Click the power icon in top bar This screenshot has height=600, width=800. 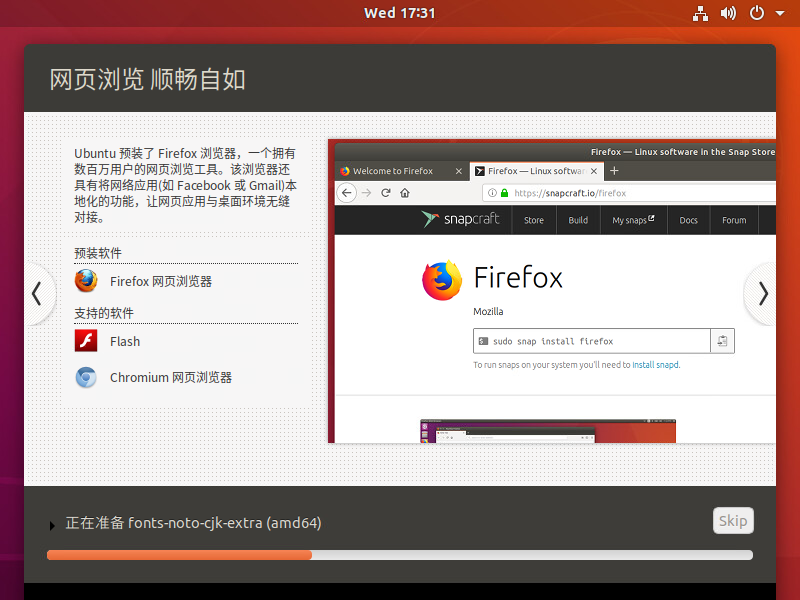tap(757, 13)
